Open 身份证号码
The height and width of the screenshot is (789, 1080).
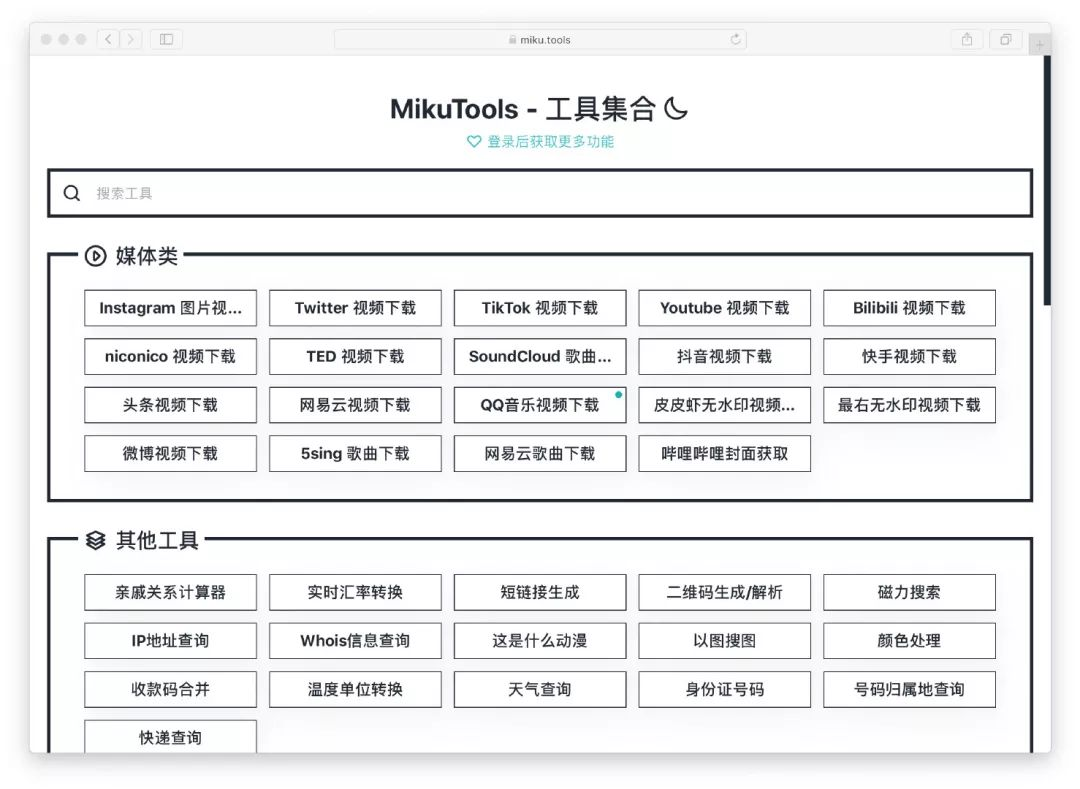click(724, 689)
